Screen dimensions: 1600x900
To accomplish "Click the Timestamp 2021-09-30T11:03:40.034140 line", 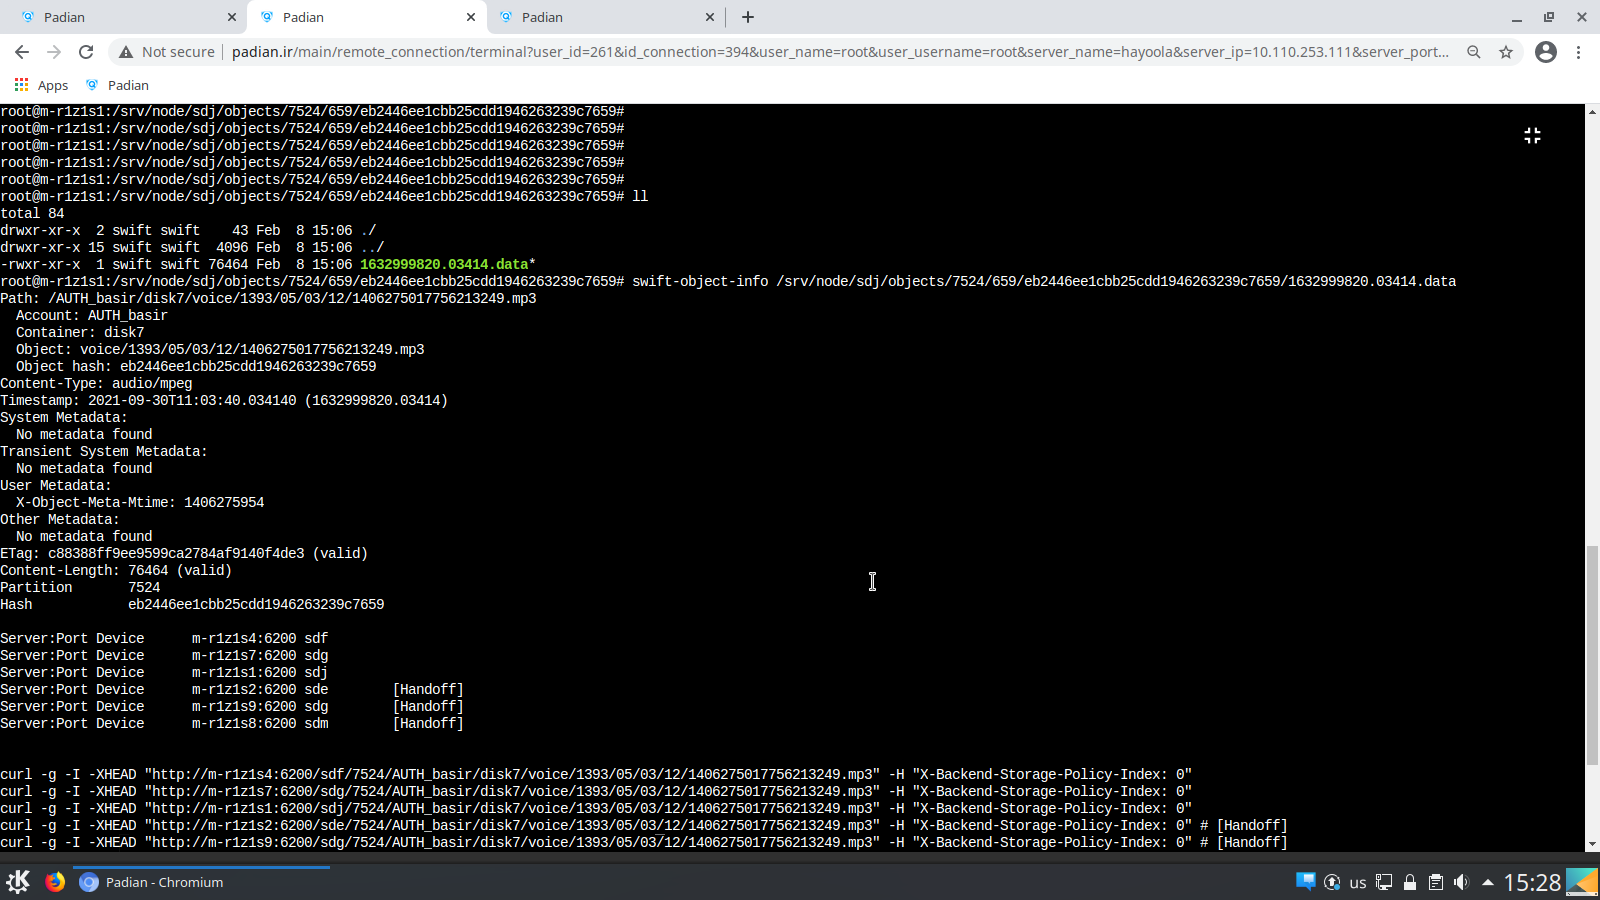I will 224,401.
